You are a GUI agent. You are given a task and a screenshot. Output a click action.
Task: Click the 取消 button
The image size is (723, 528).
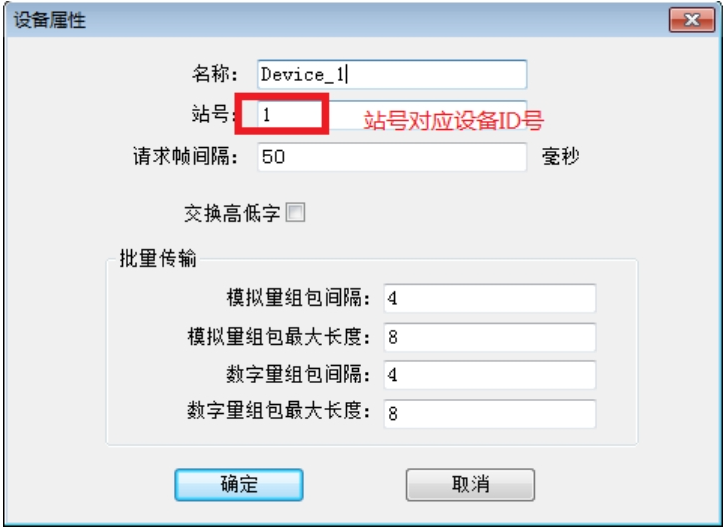pyautogui.click(x=470, y=485)
